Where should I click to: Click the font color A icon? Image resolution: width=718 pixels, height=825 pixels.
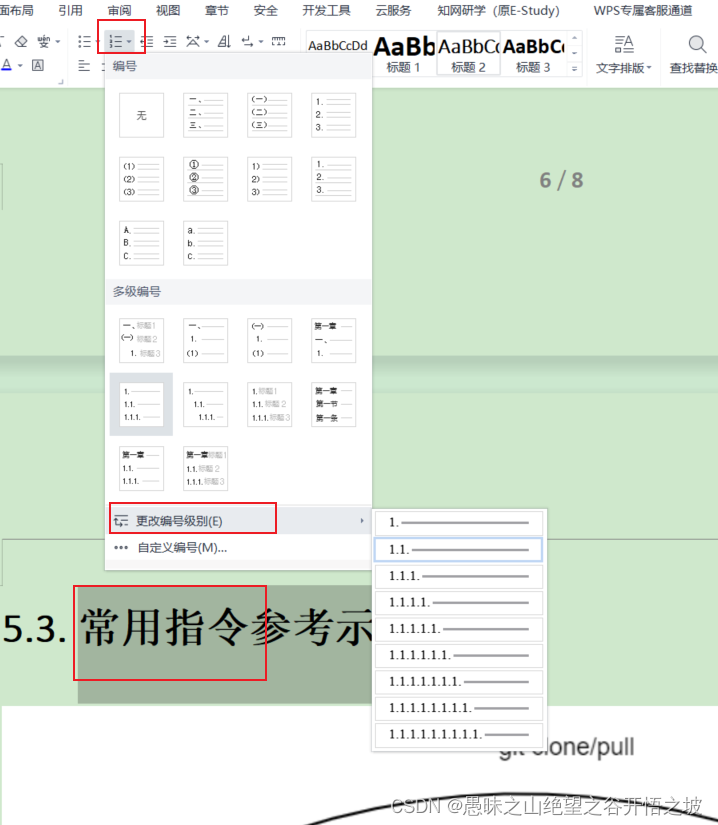pyautogui.click(x=6, y=65)
